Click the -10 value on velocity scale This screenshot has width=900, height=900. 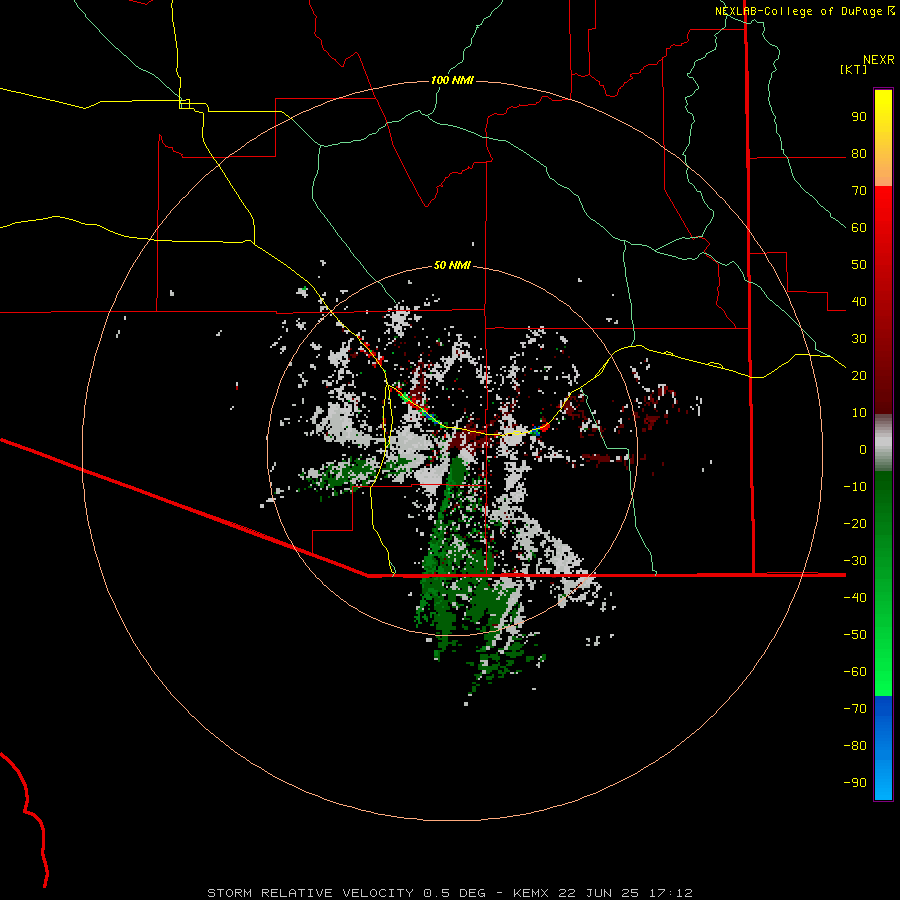tap(855, 487)
